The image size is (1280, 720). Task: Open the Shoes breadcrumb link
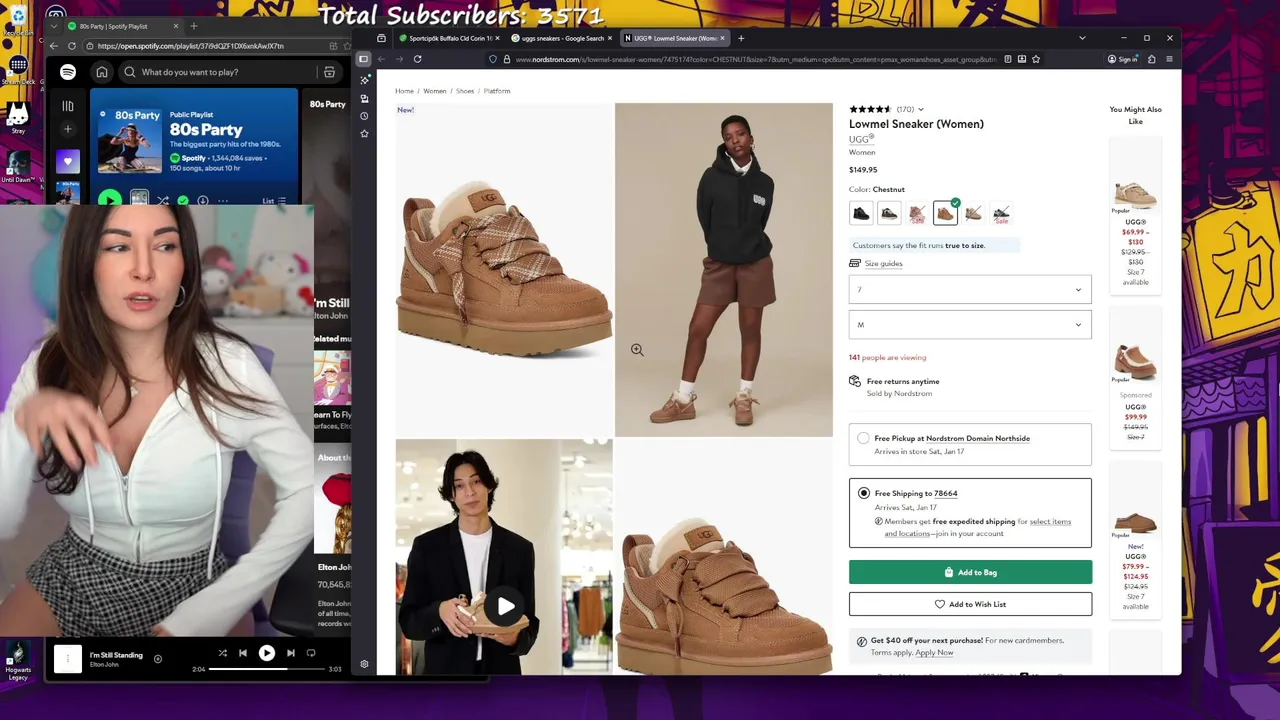pyautogui.click(x=465, y=91)
